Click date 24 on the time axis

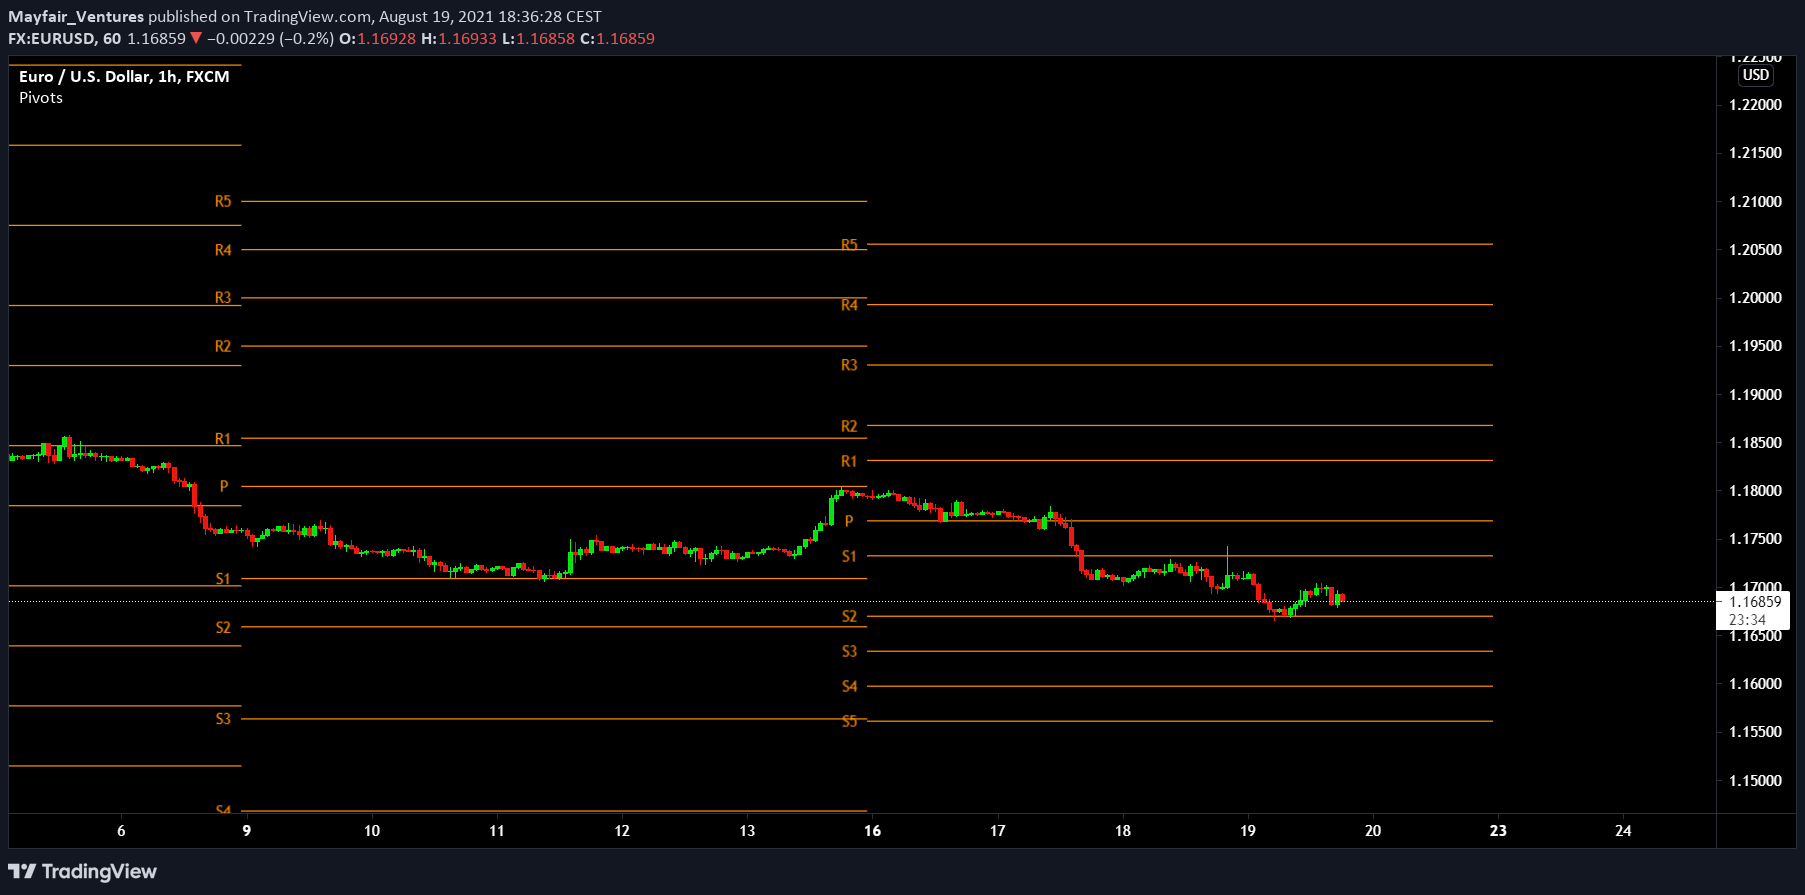pyautogui.click(x=1623, y=831)
